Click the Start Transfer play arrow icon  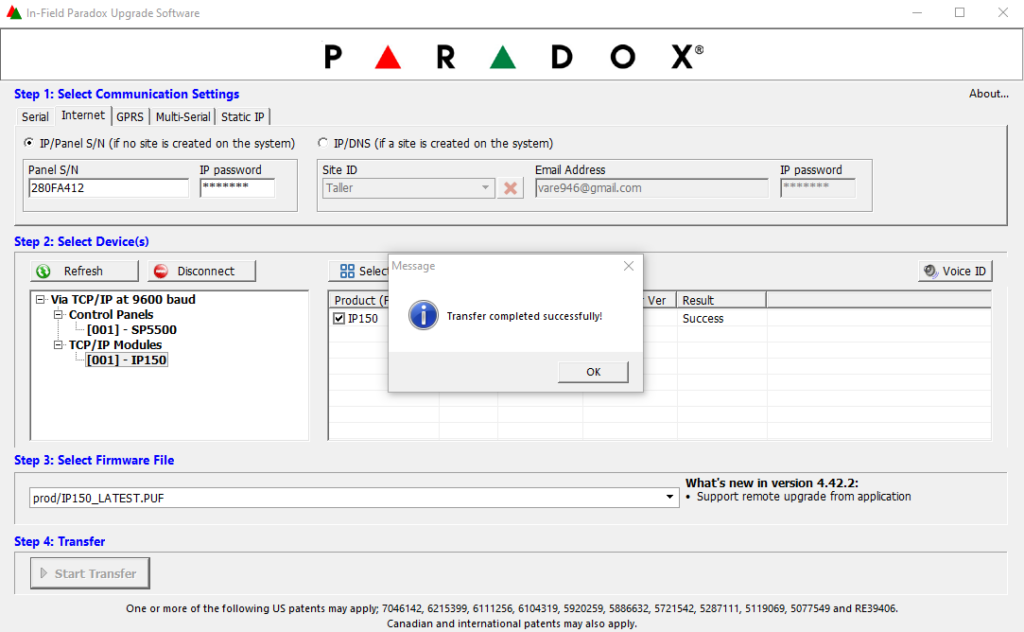pos(44,573)
